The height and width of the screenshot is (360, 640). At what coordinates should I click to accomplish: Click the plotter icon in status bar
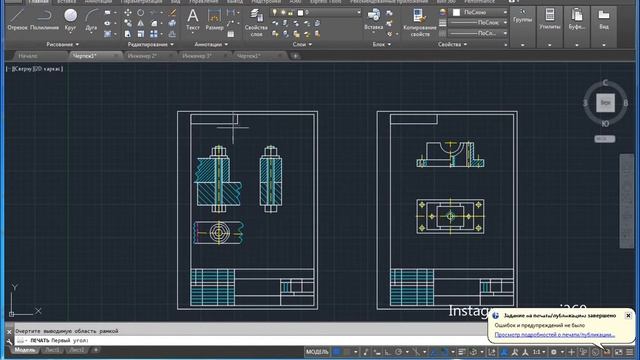tap(607, 352)
